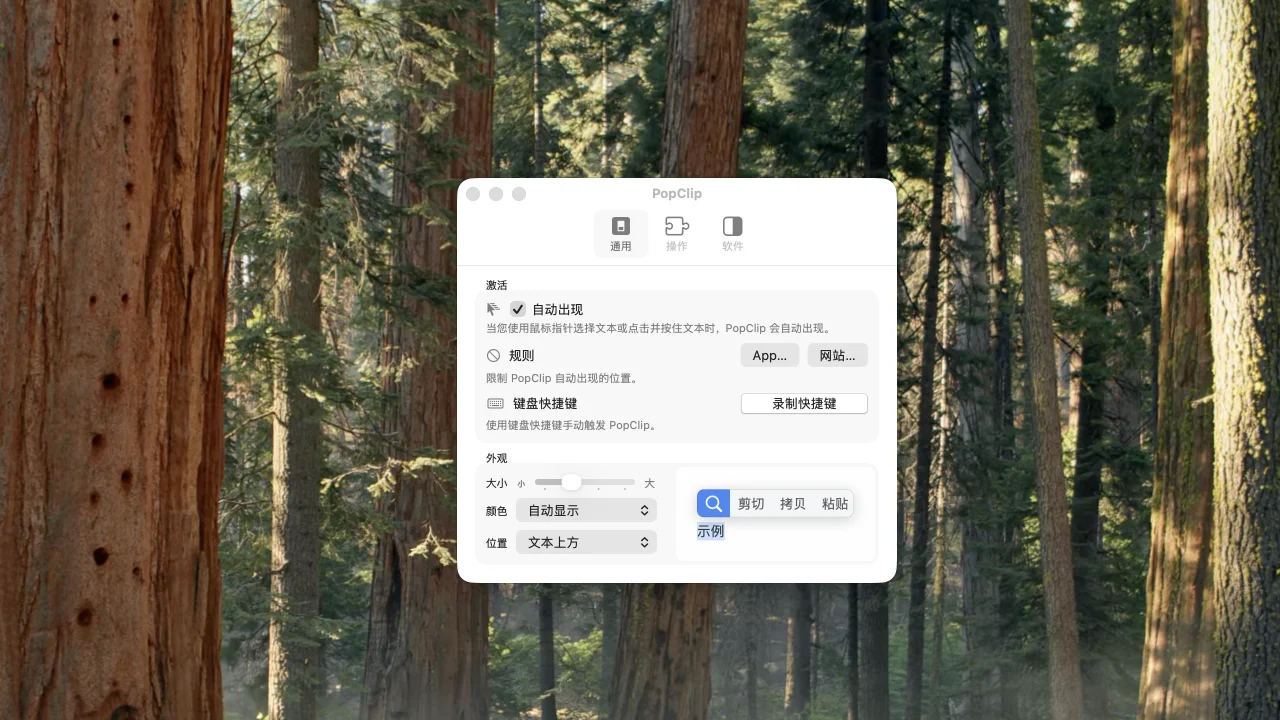Expand the 位置 dropdown showing 文本上方

[x=586, y=542]
